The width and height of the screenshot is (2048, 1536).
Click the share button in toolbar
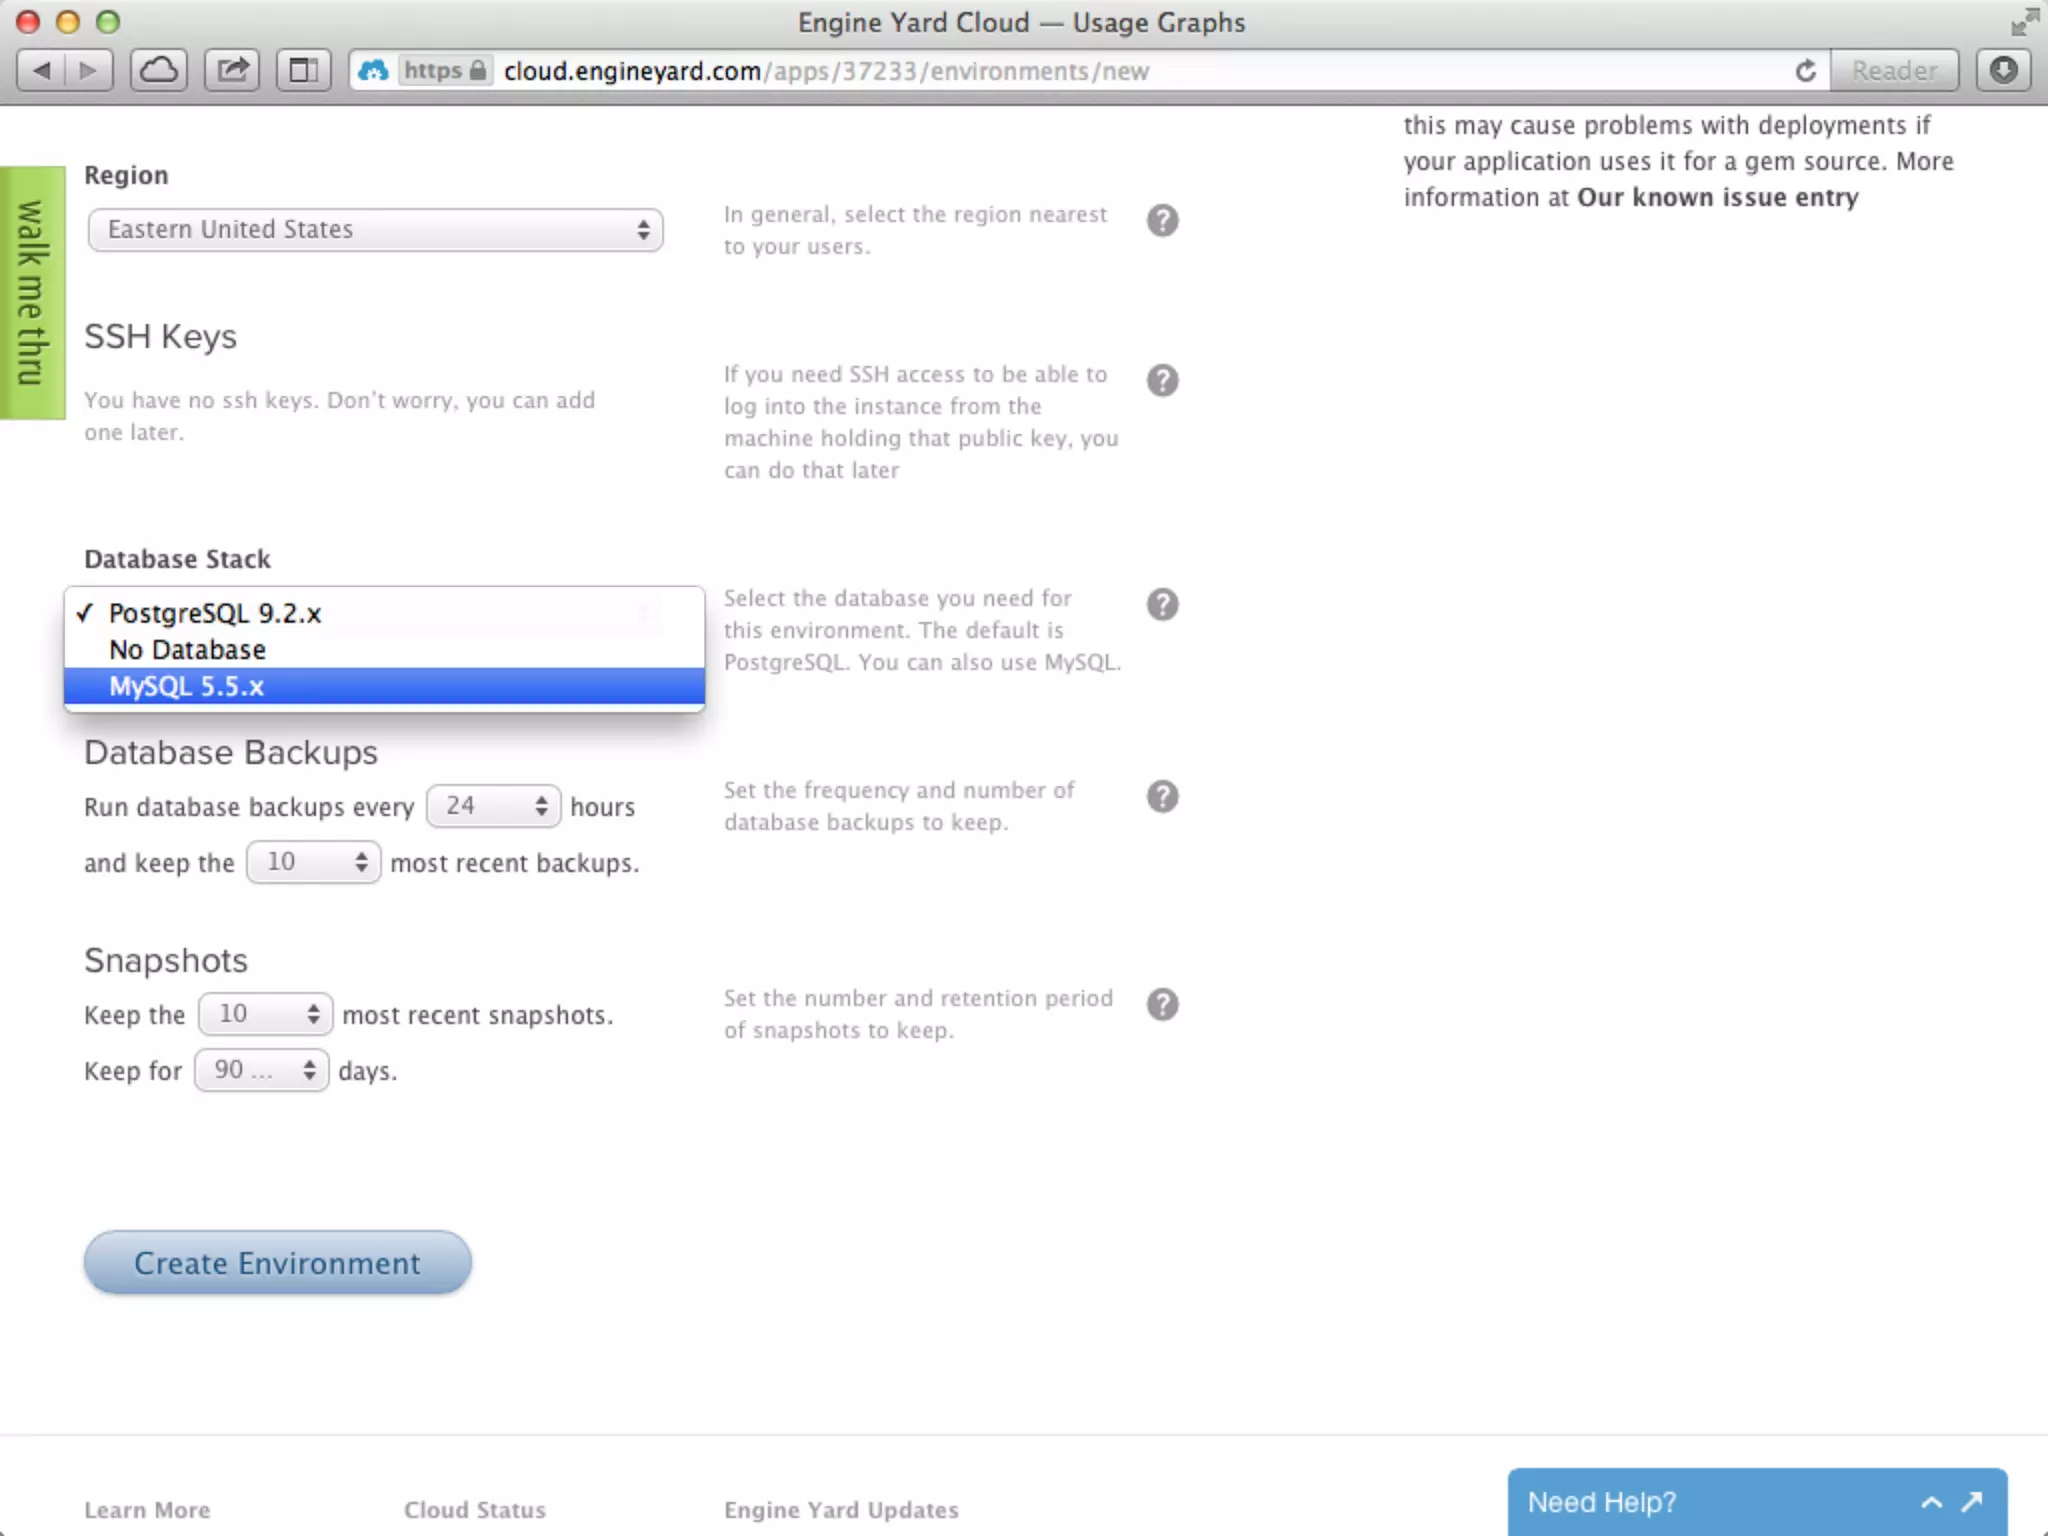click(x=232, y=71)
